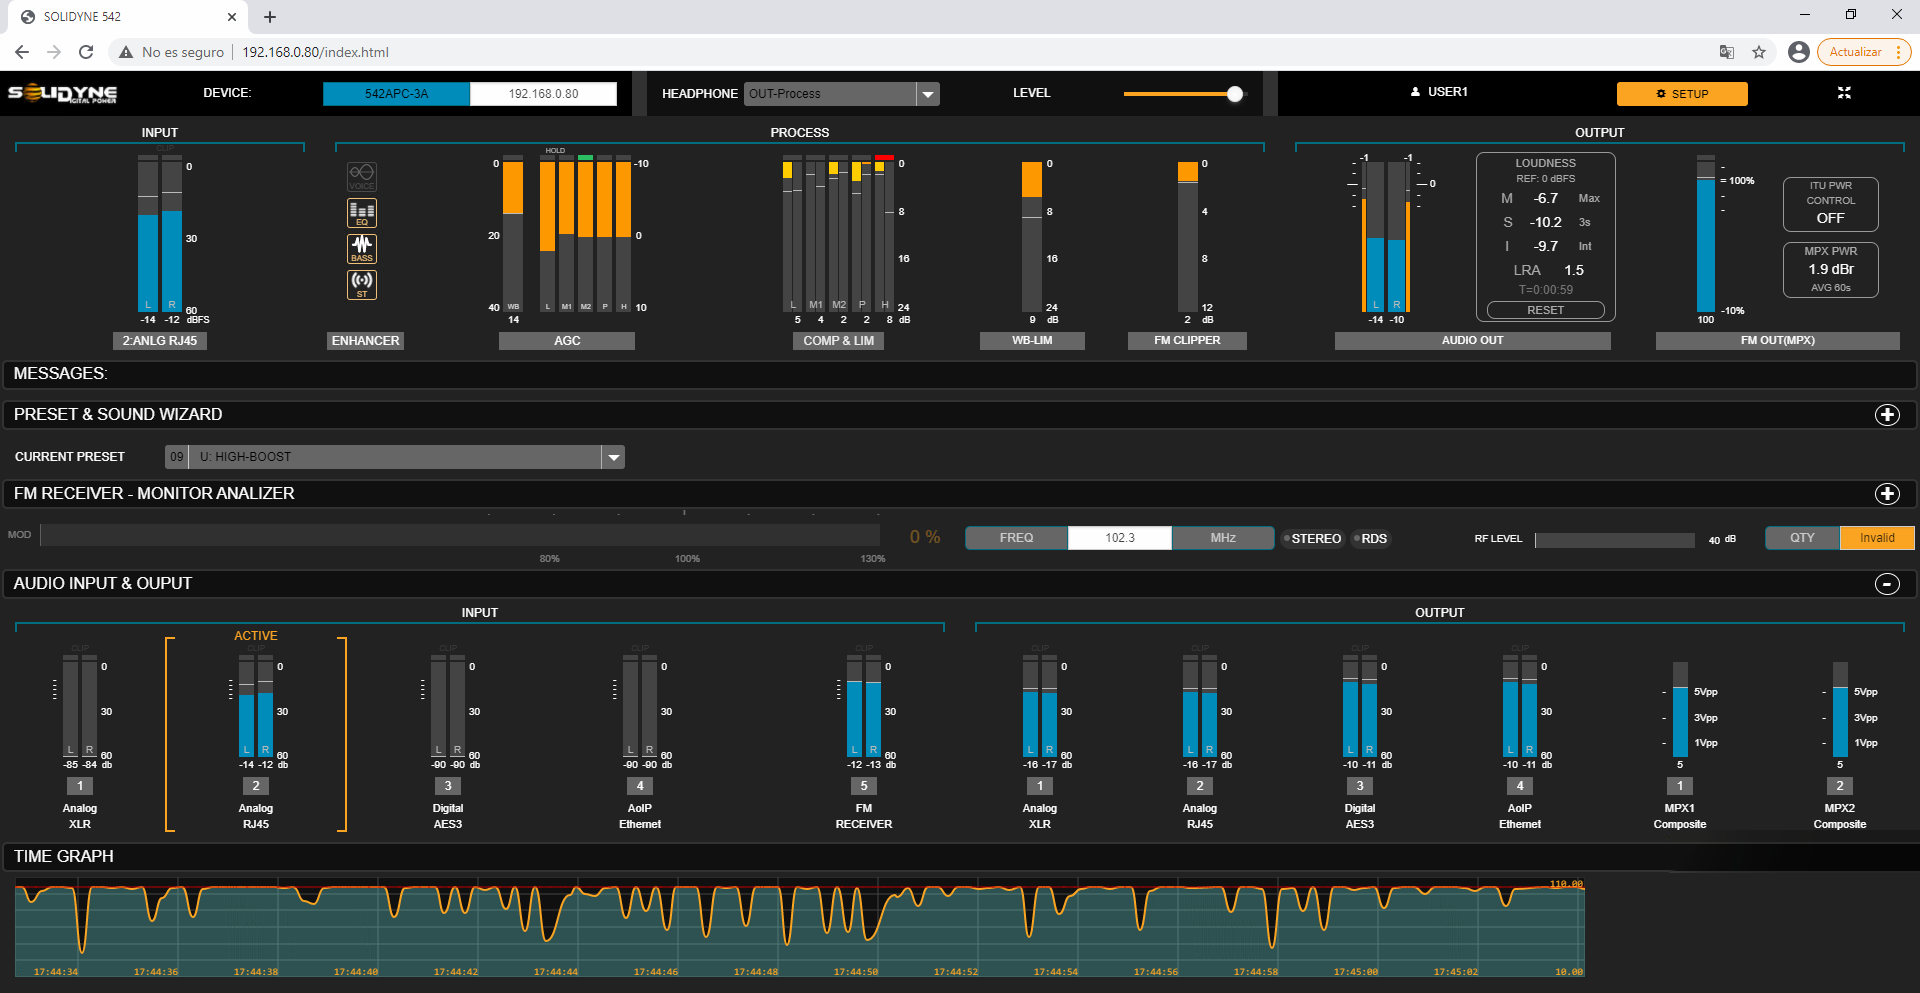Open the current preset dropdown arrow
The width and height of the screenshot is (1920, 993).
[613, 457]
